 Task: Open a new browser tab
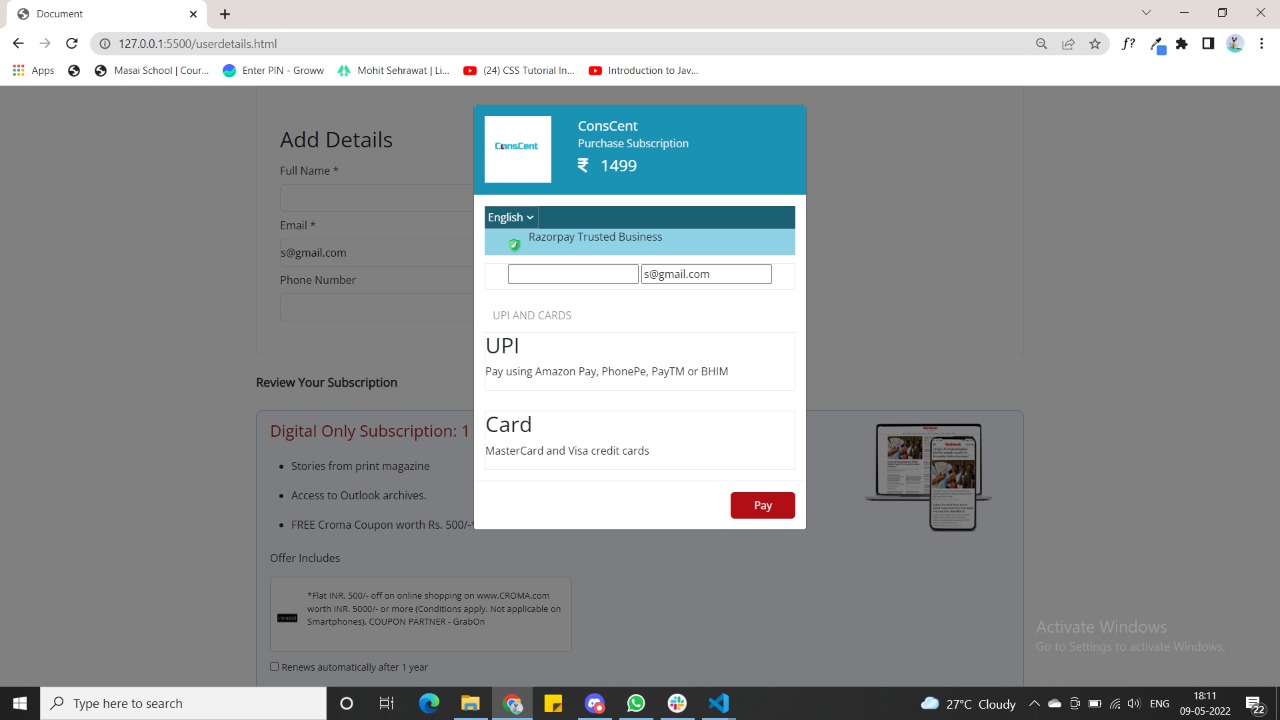pyautogui.click(x=224, y=14)
